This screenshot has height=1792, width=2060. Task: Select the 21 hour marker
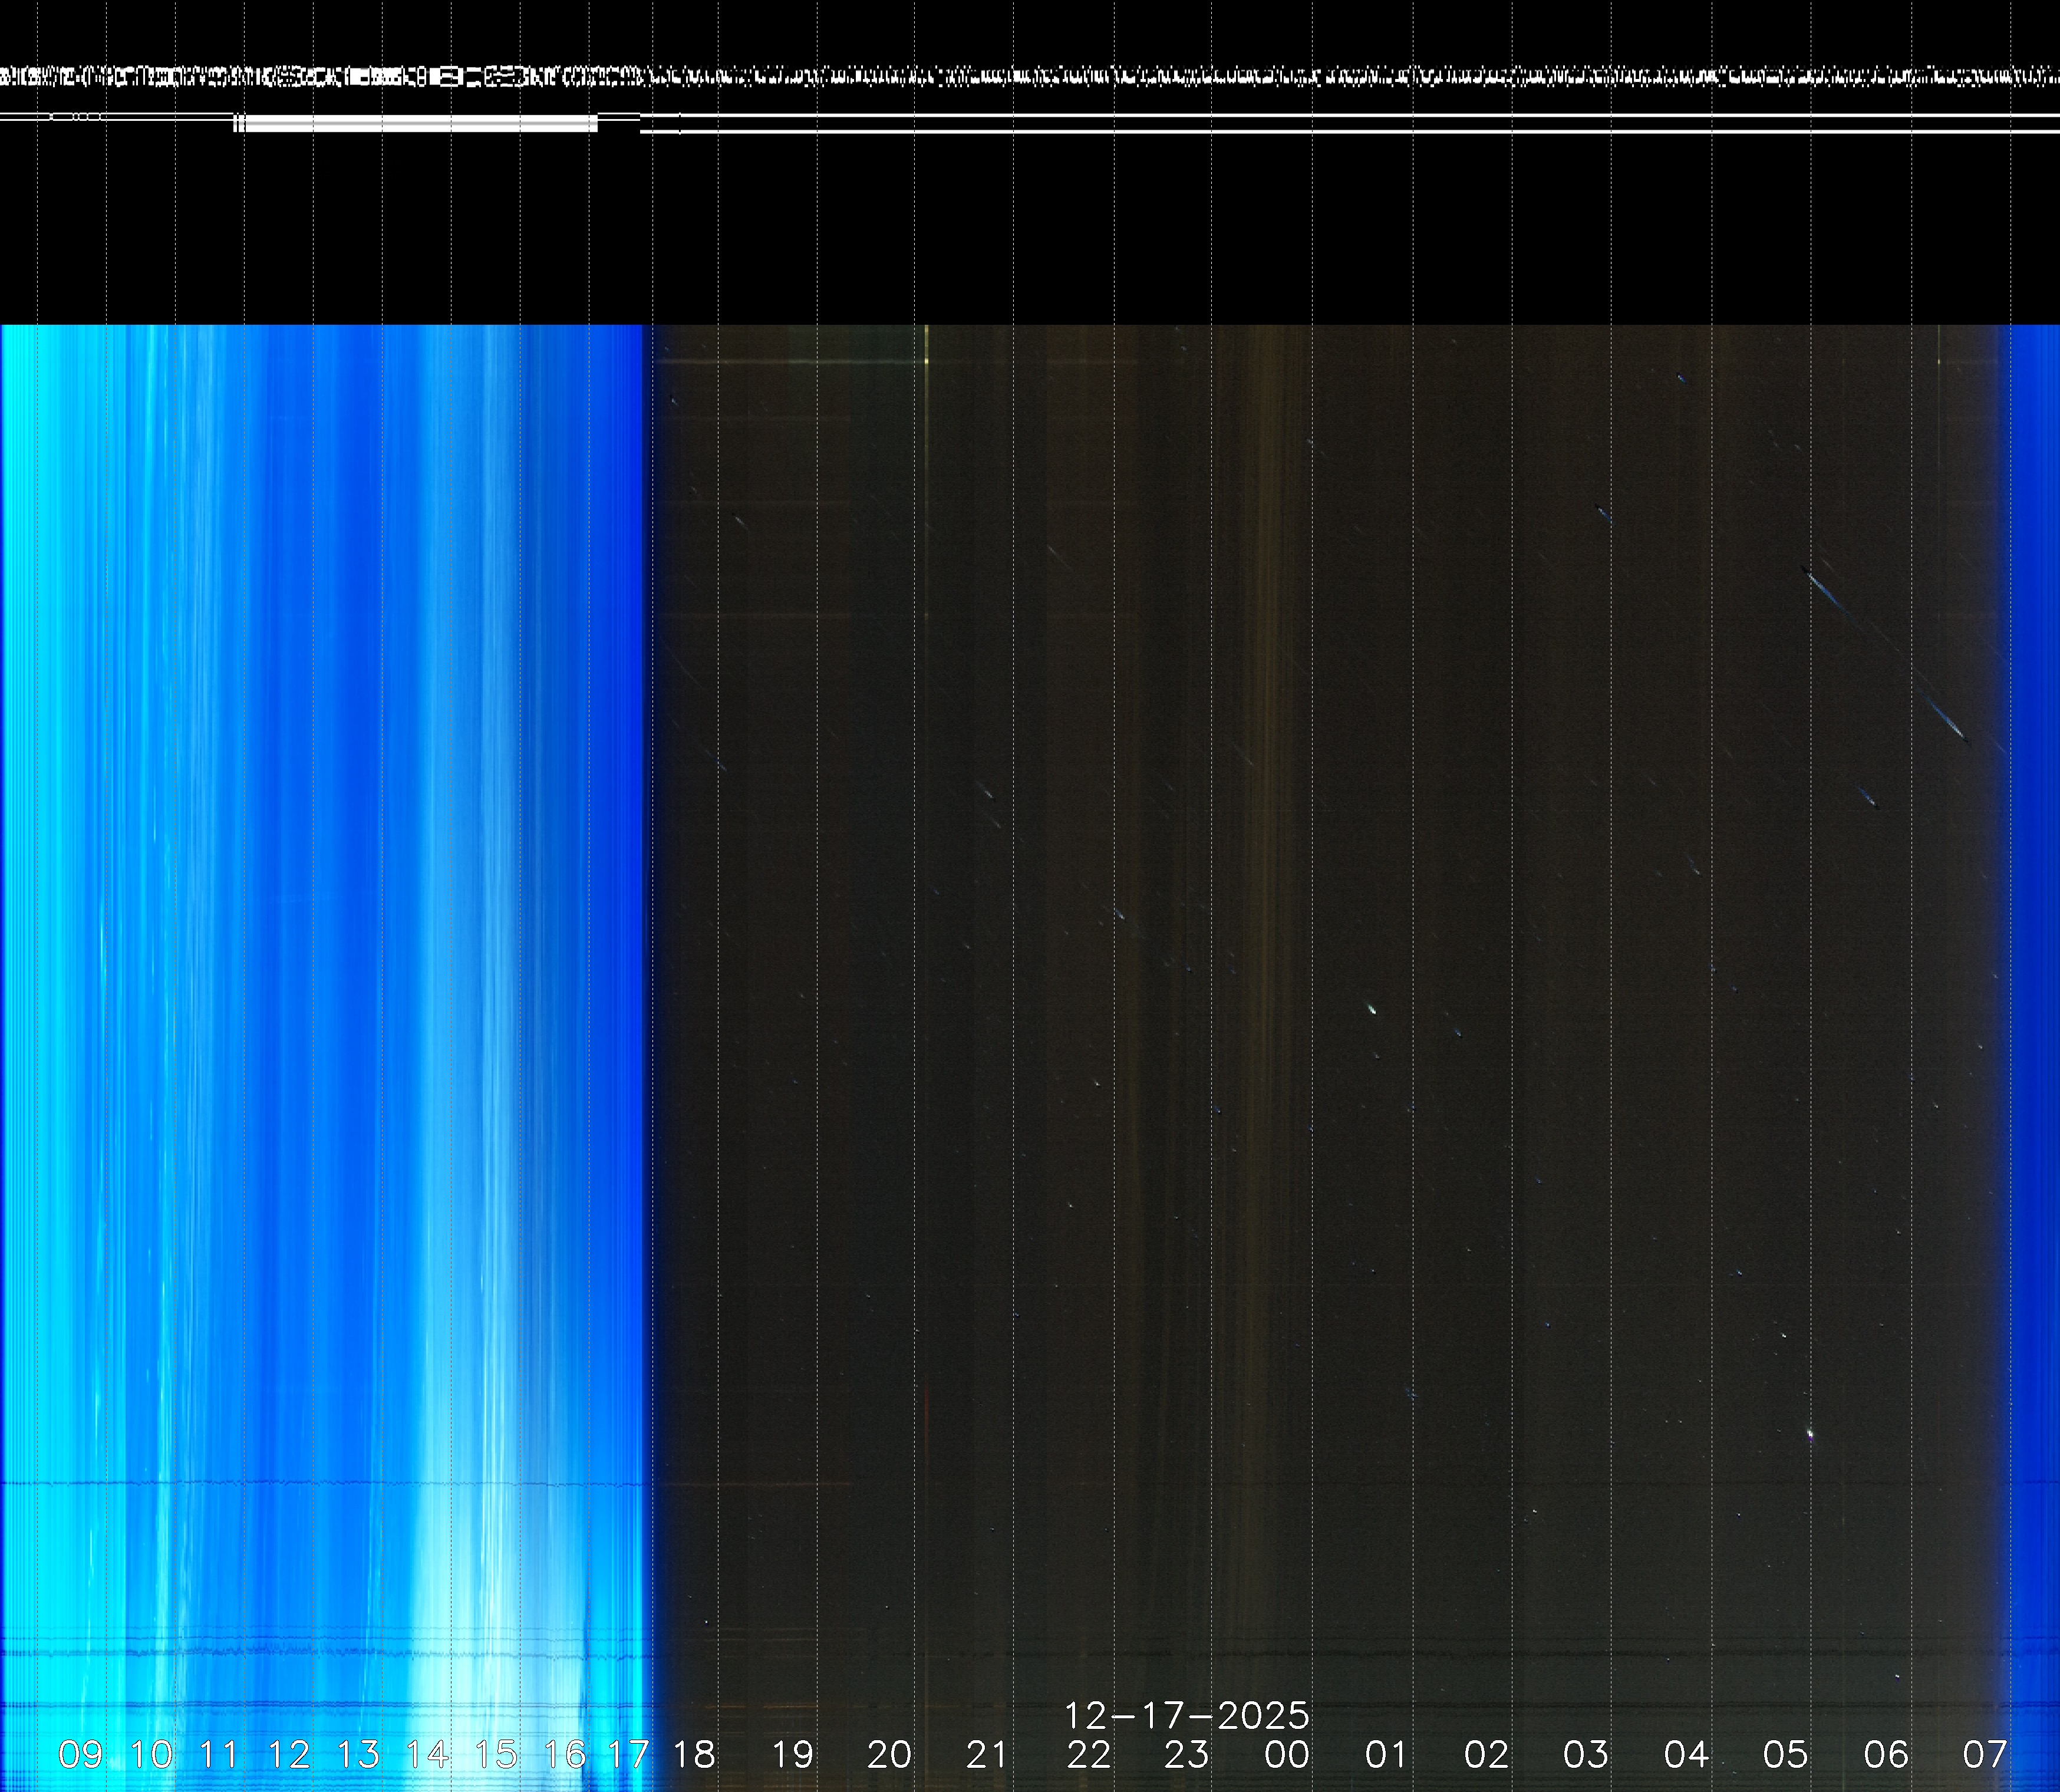coord(987,1754)
